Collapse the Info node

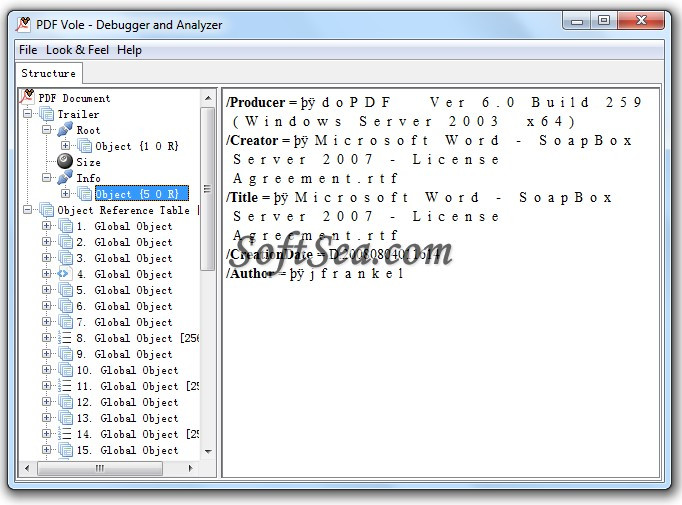pos(47,177)
